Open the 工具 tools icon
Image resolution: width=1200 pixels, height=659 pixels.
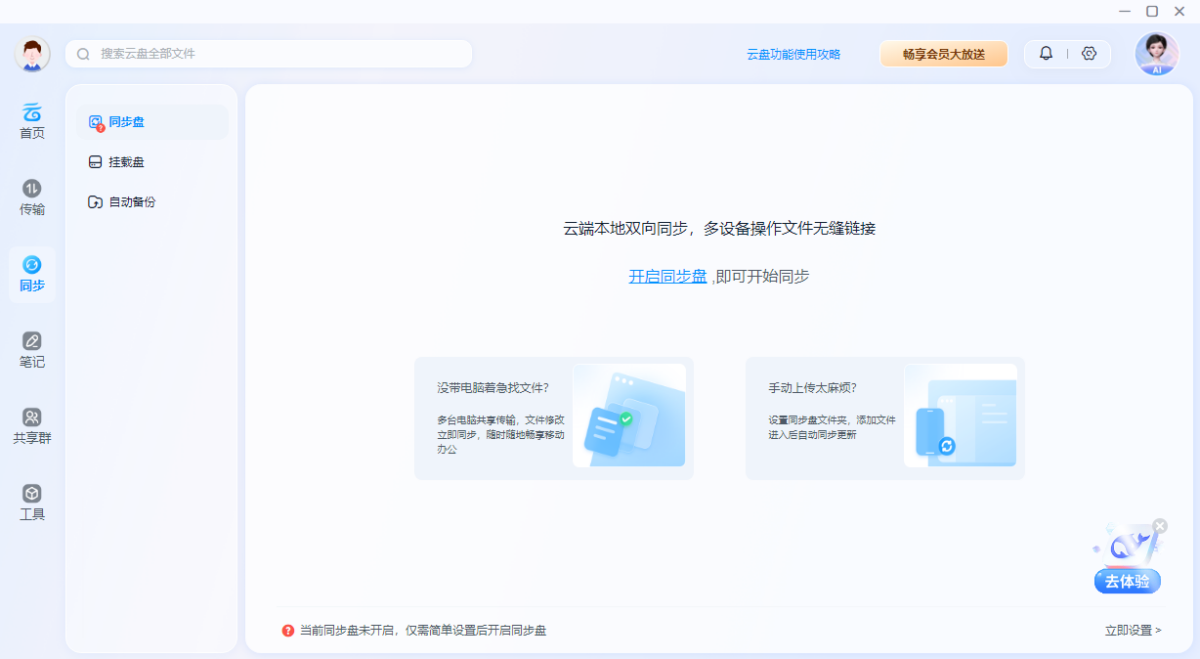point(31,501)
